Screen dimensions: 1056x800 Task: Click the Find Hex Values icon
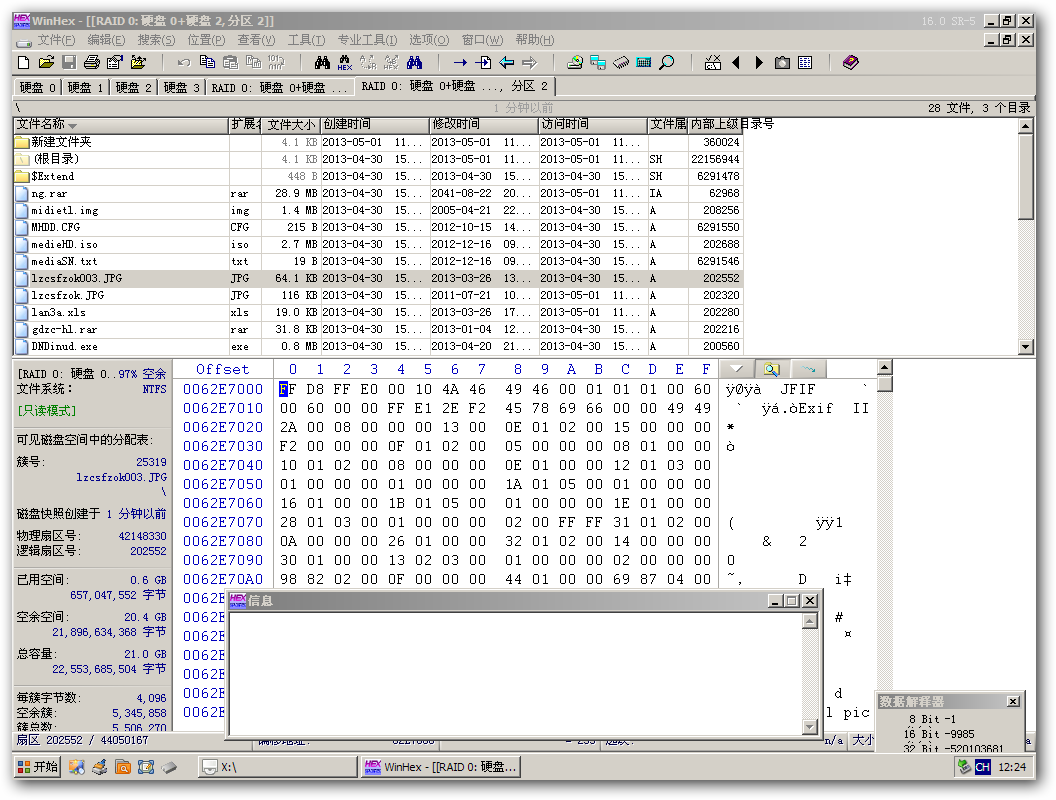point(345,63)
